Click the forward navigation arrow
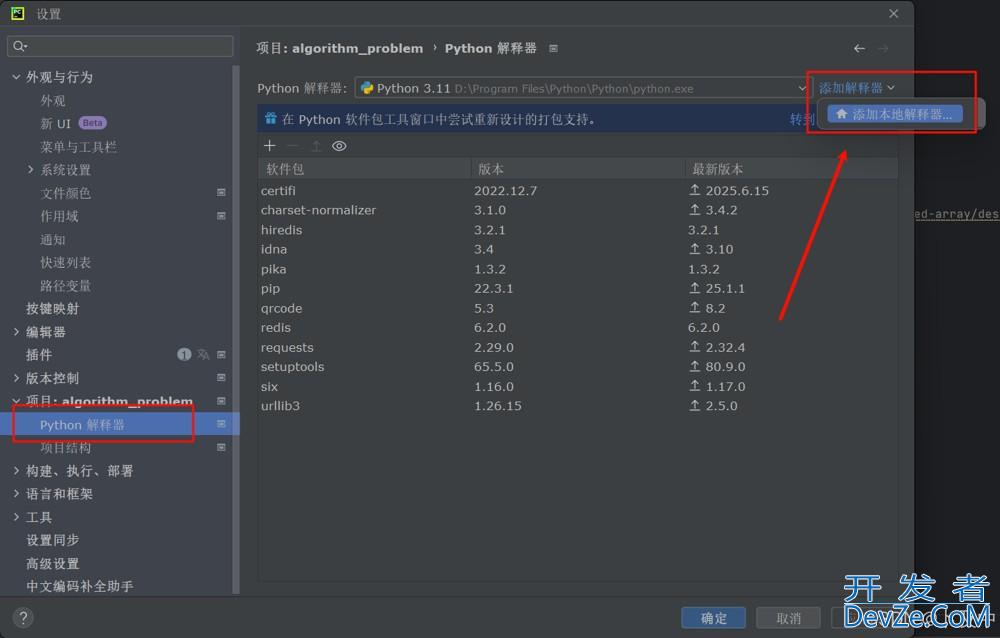This screenshot has height=638, width=1000. click(x=883, y=48)
